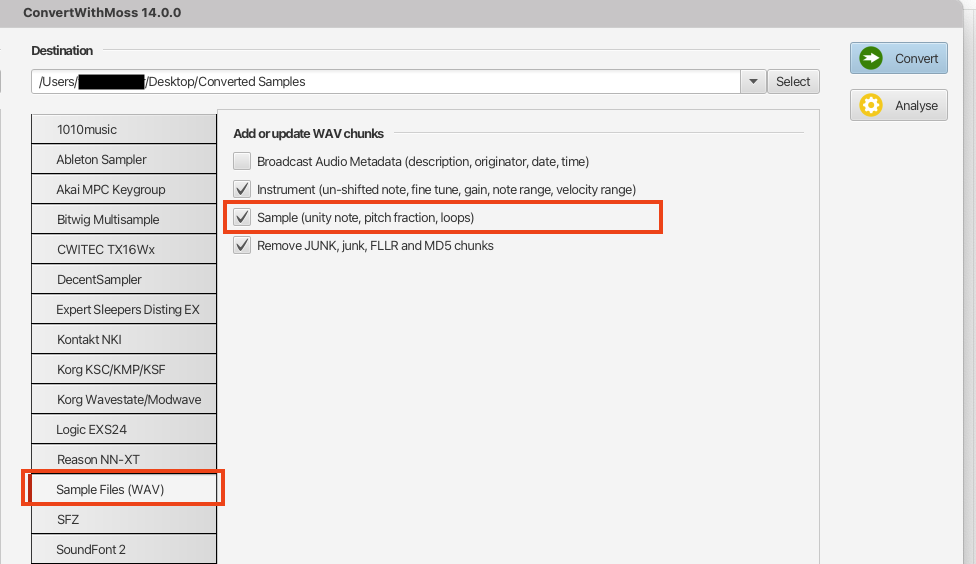Screen dimensions: 976x564
Task: Click the yellow gear Analyse icon
Action: coord(871,105)
